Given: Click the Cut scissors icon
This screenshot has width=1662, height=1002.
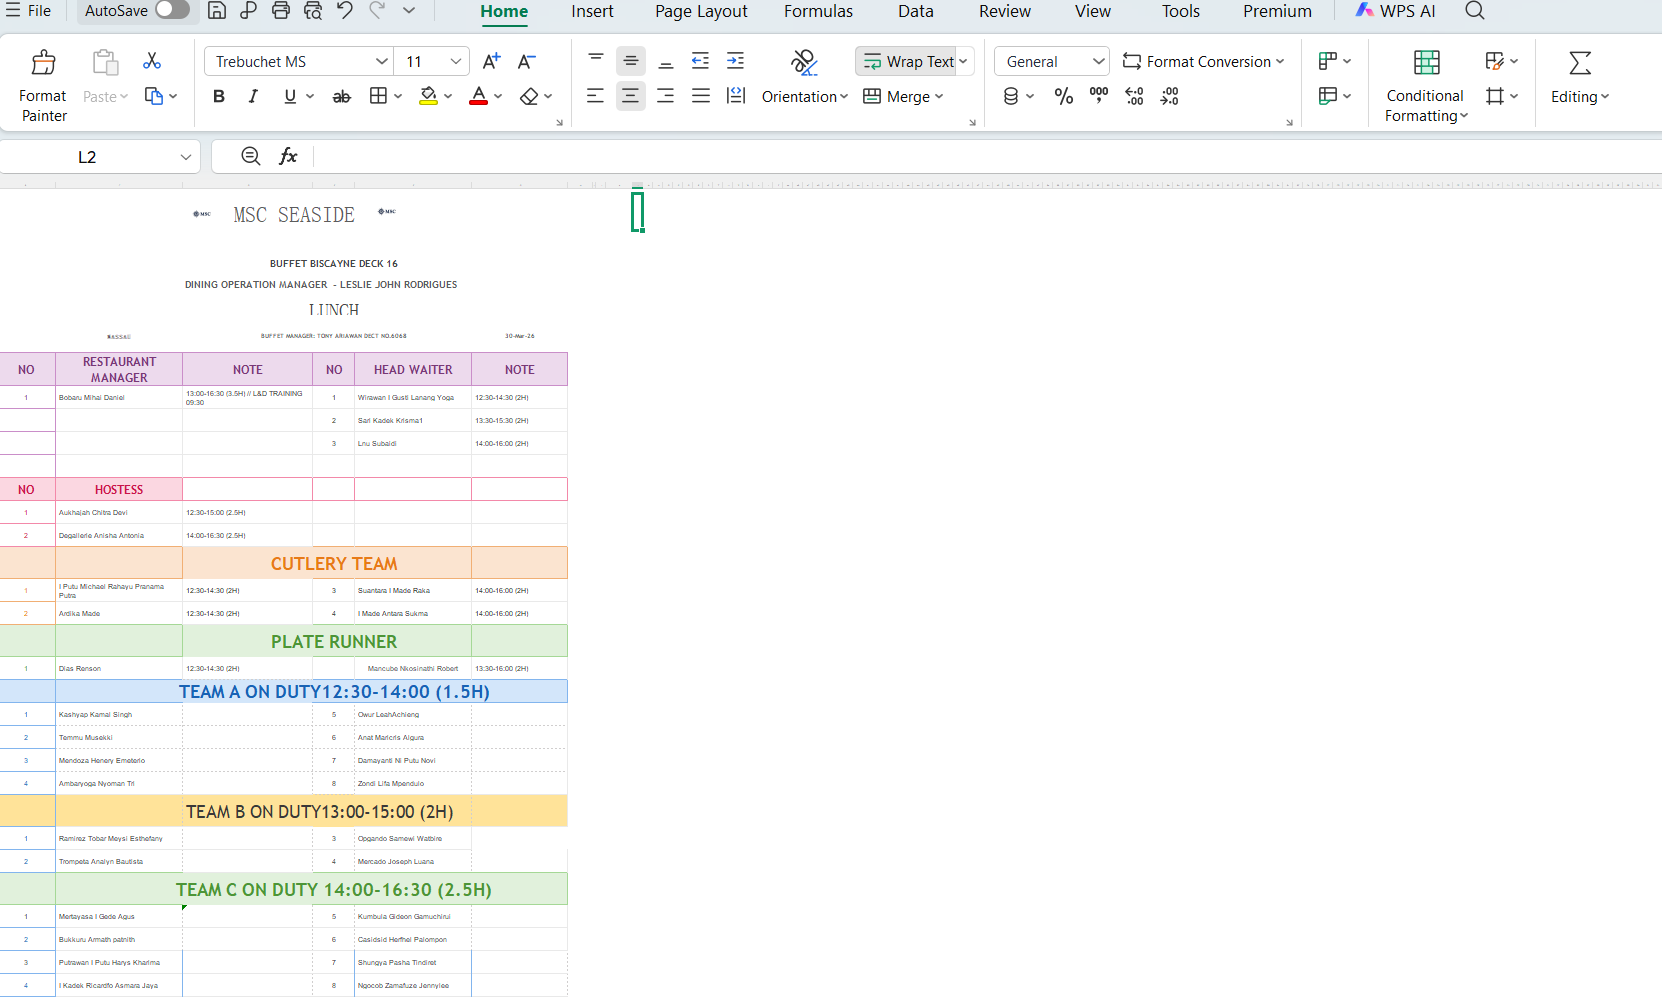Looking at the screenshot, I should tap(152, 61).
